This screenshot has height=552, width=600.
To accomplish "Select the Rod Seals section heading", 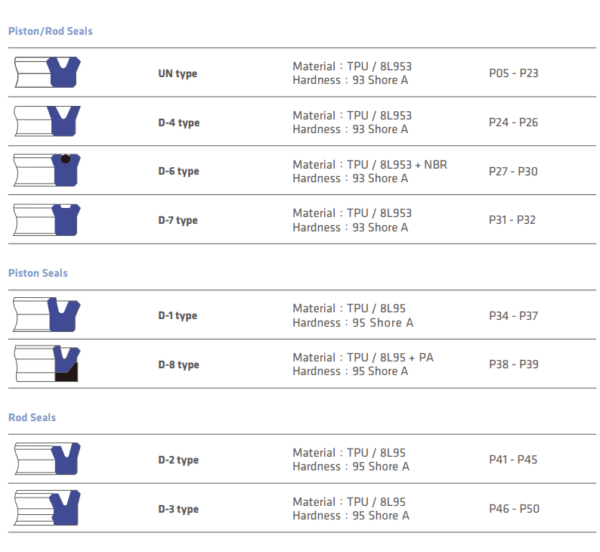I will pyautogui.click(x=32, y=418).
